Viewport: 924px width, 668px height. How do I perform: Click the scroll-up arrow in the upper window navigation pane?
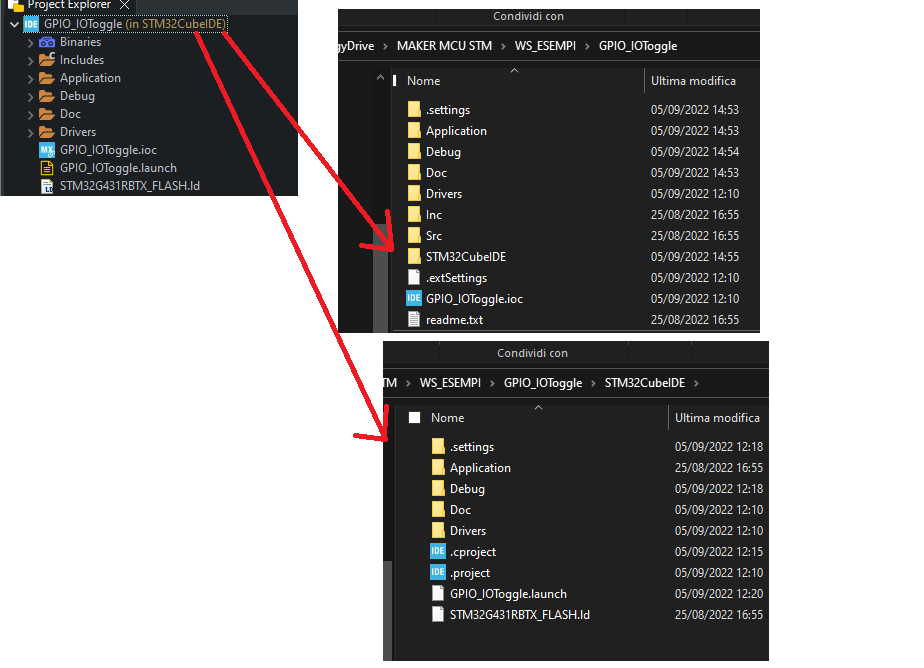click(380, 78)
